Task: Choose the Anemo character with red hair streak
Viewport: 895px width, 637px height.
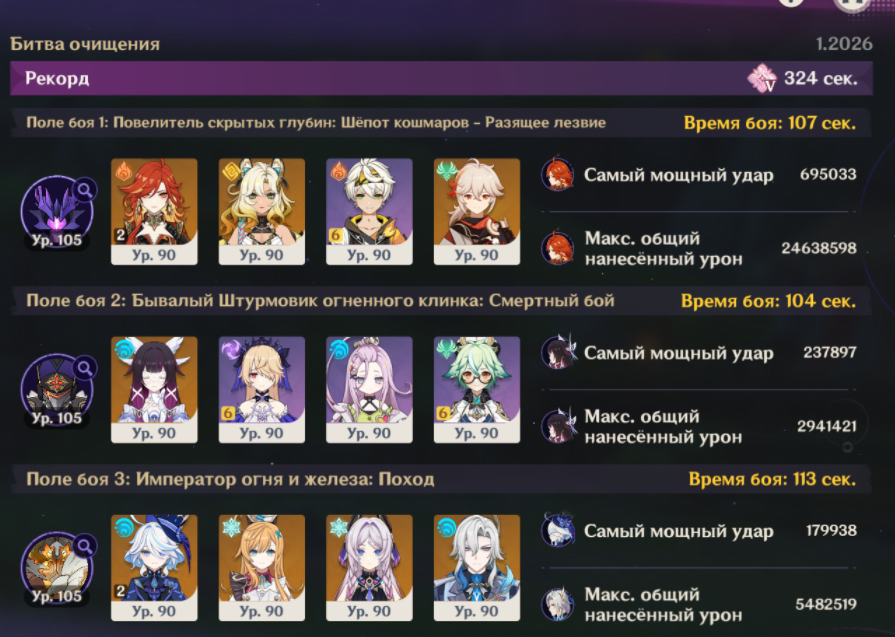Action: click(477, 212)
